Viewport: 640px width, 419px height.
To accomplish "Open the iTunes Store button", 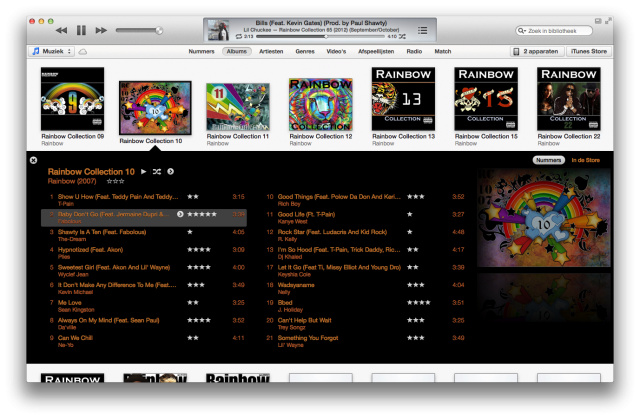I will click(x=589, y=51).
